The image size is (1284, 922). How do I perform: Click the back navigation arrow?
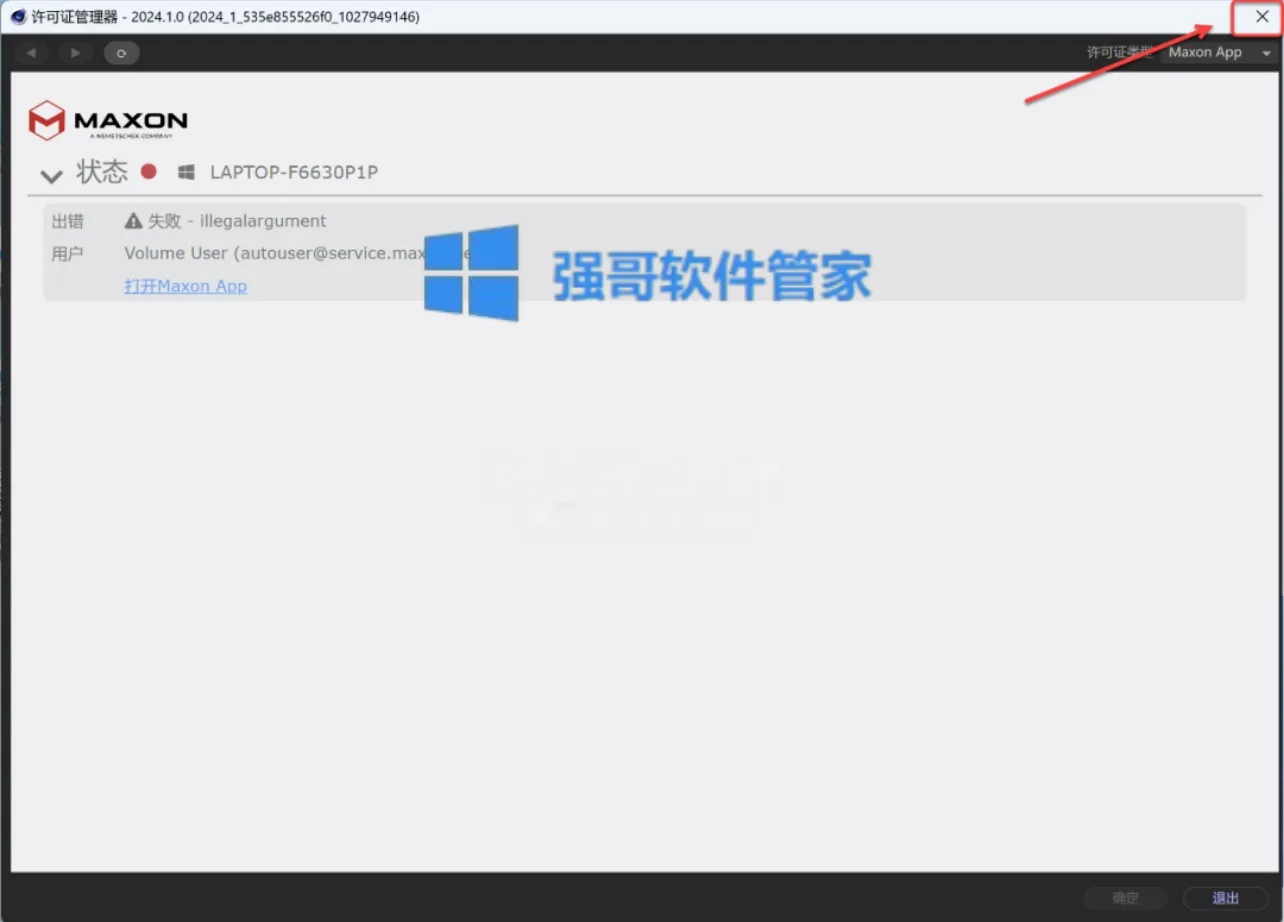[31, 53]
